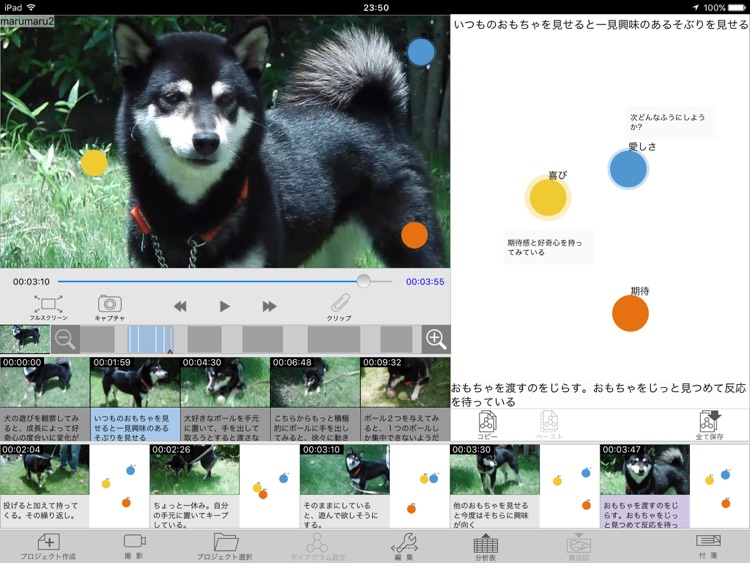This screenshot has width=750, height=563.
Task: Open the diagram preview beside the 00:03:10 clip
Action: pos(420,486)
